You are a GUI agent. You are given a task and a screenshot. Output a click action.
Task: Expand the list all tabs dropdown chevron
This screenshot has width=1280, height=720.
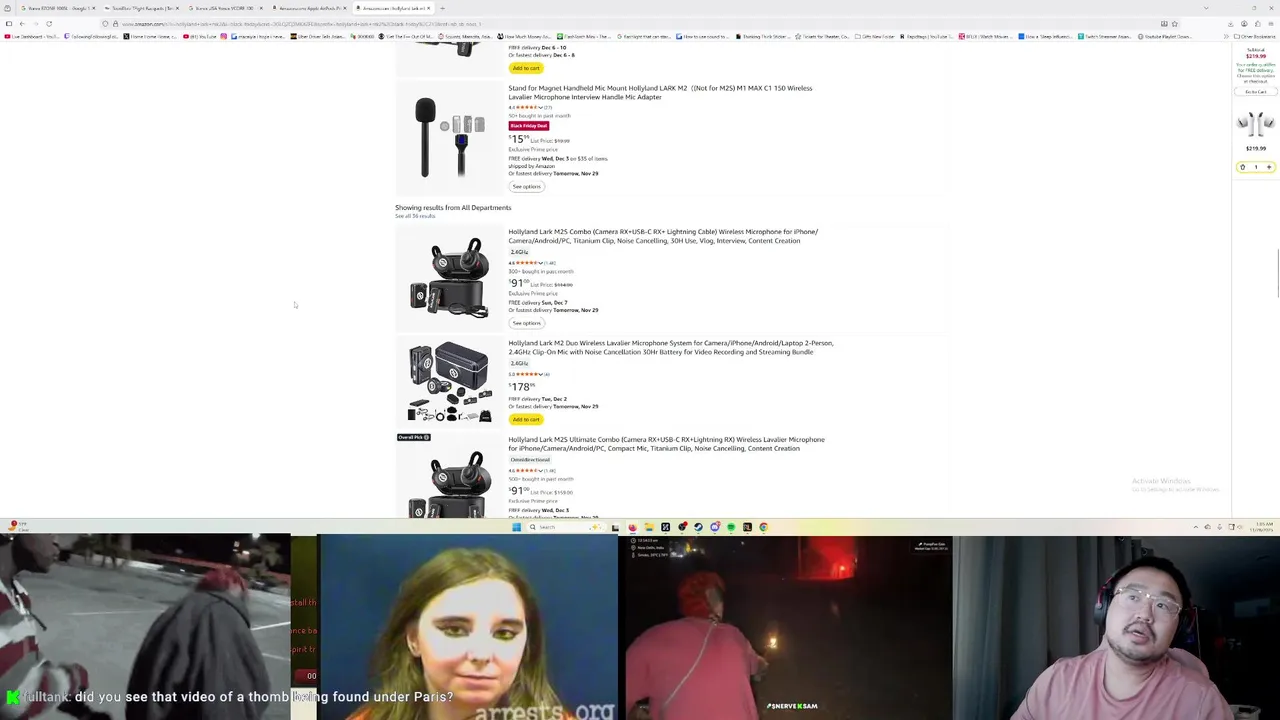point(1206,8)
